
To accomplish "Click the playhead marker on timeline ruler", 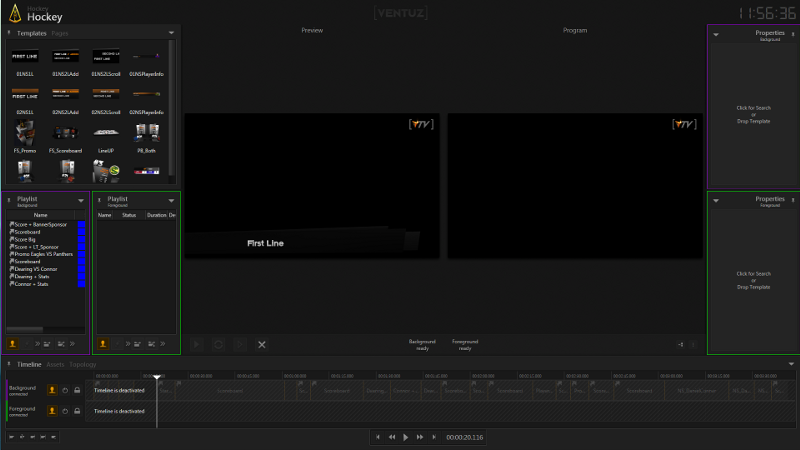I will [x=157, y=376].
